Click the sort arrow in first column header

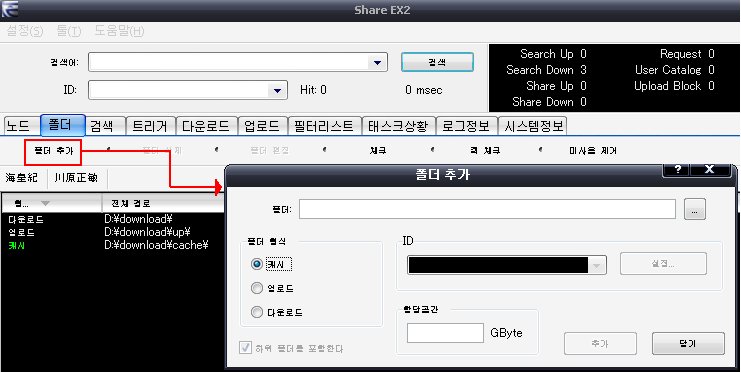45,203
